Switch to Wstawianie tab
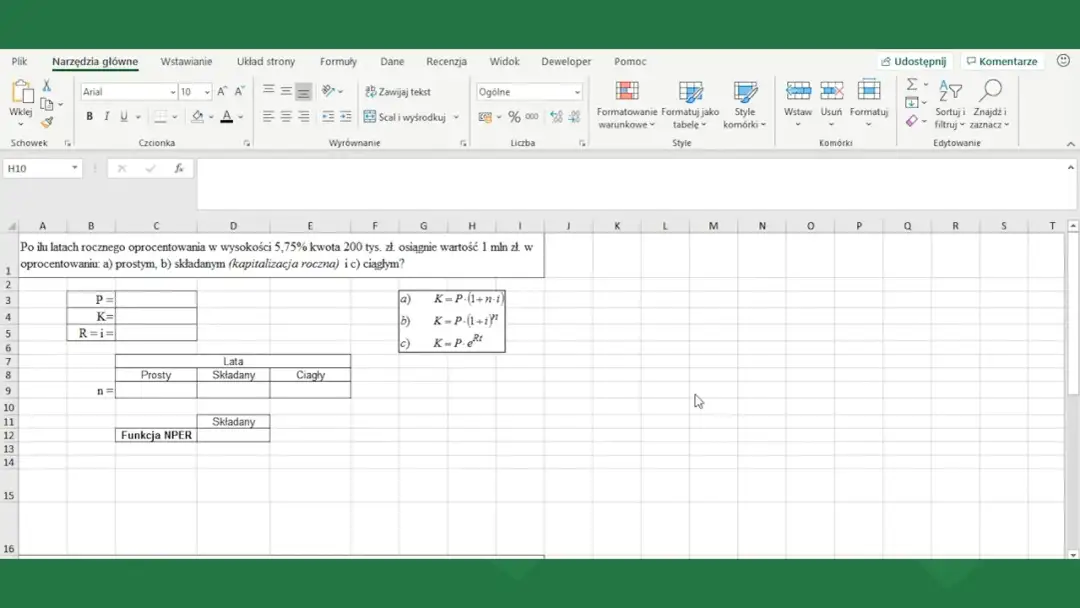Screen dimensions: 1080x608 187,61
